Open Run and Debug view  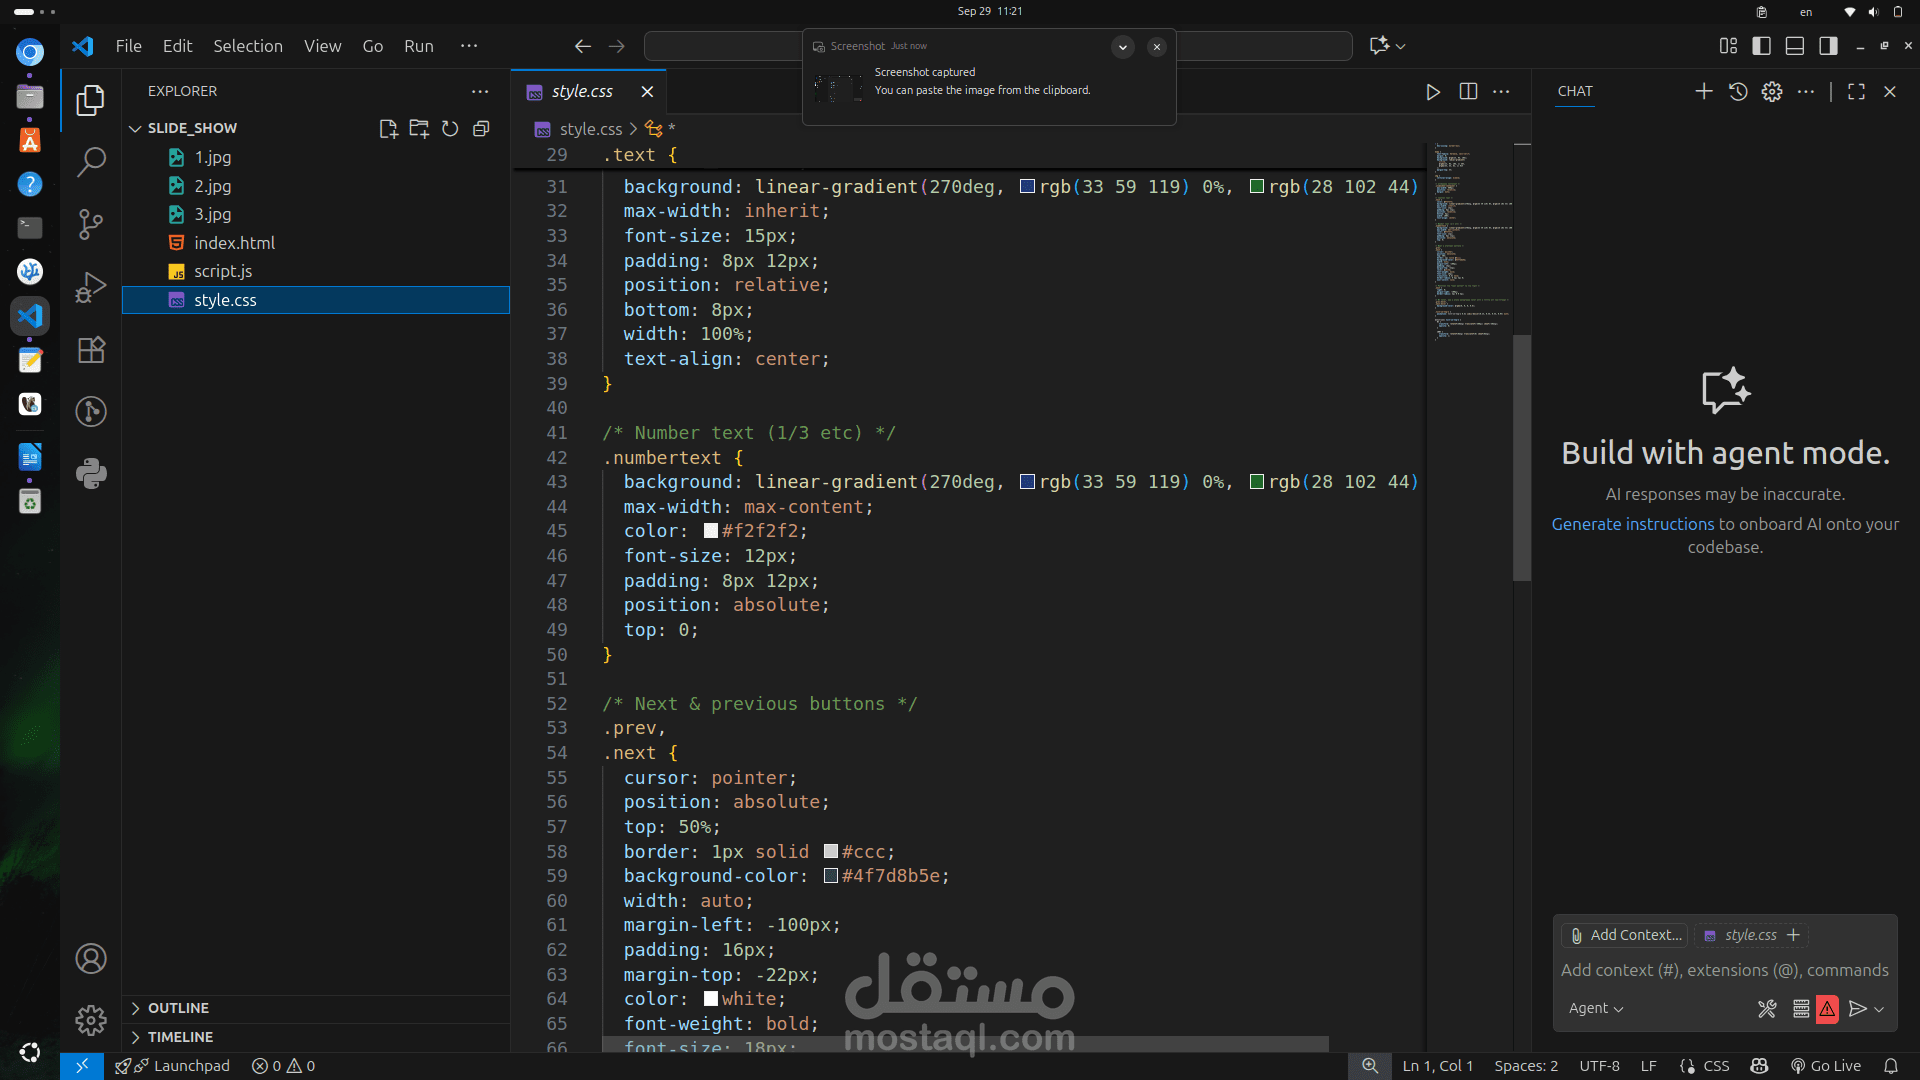91,287
